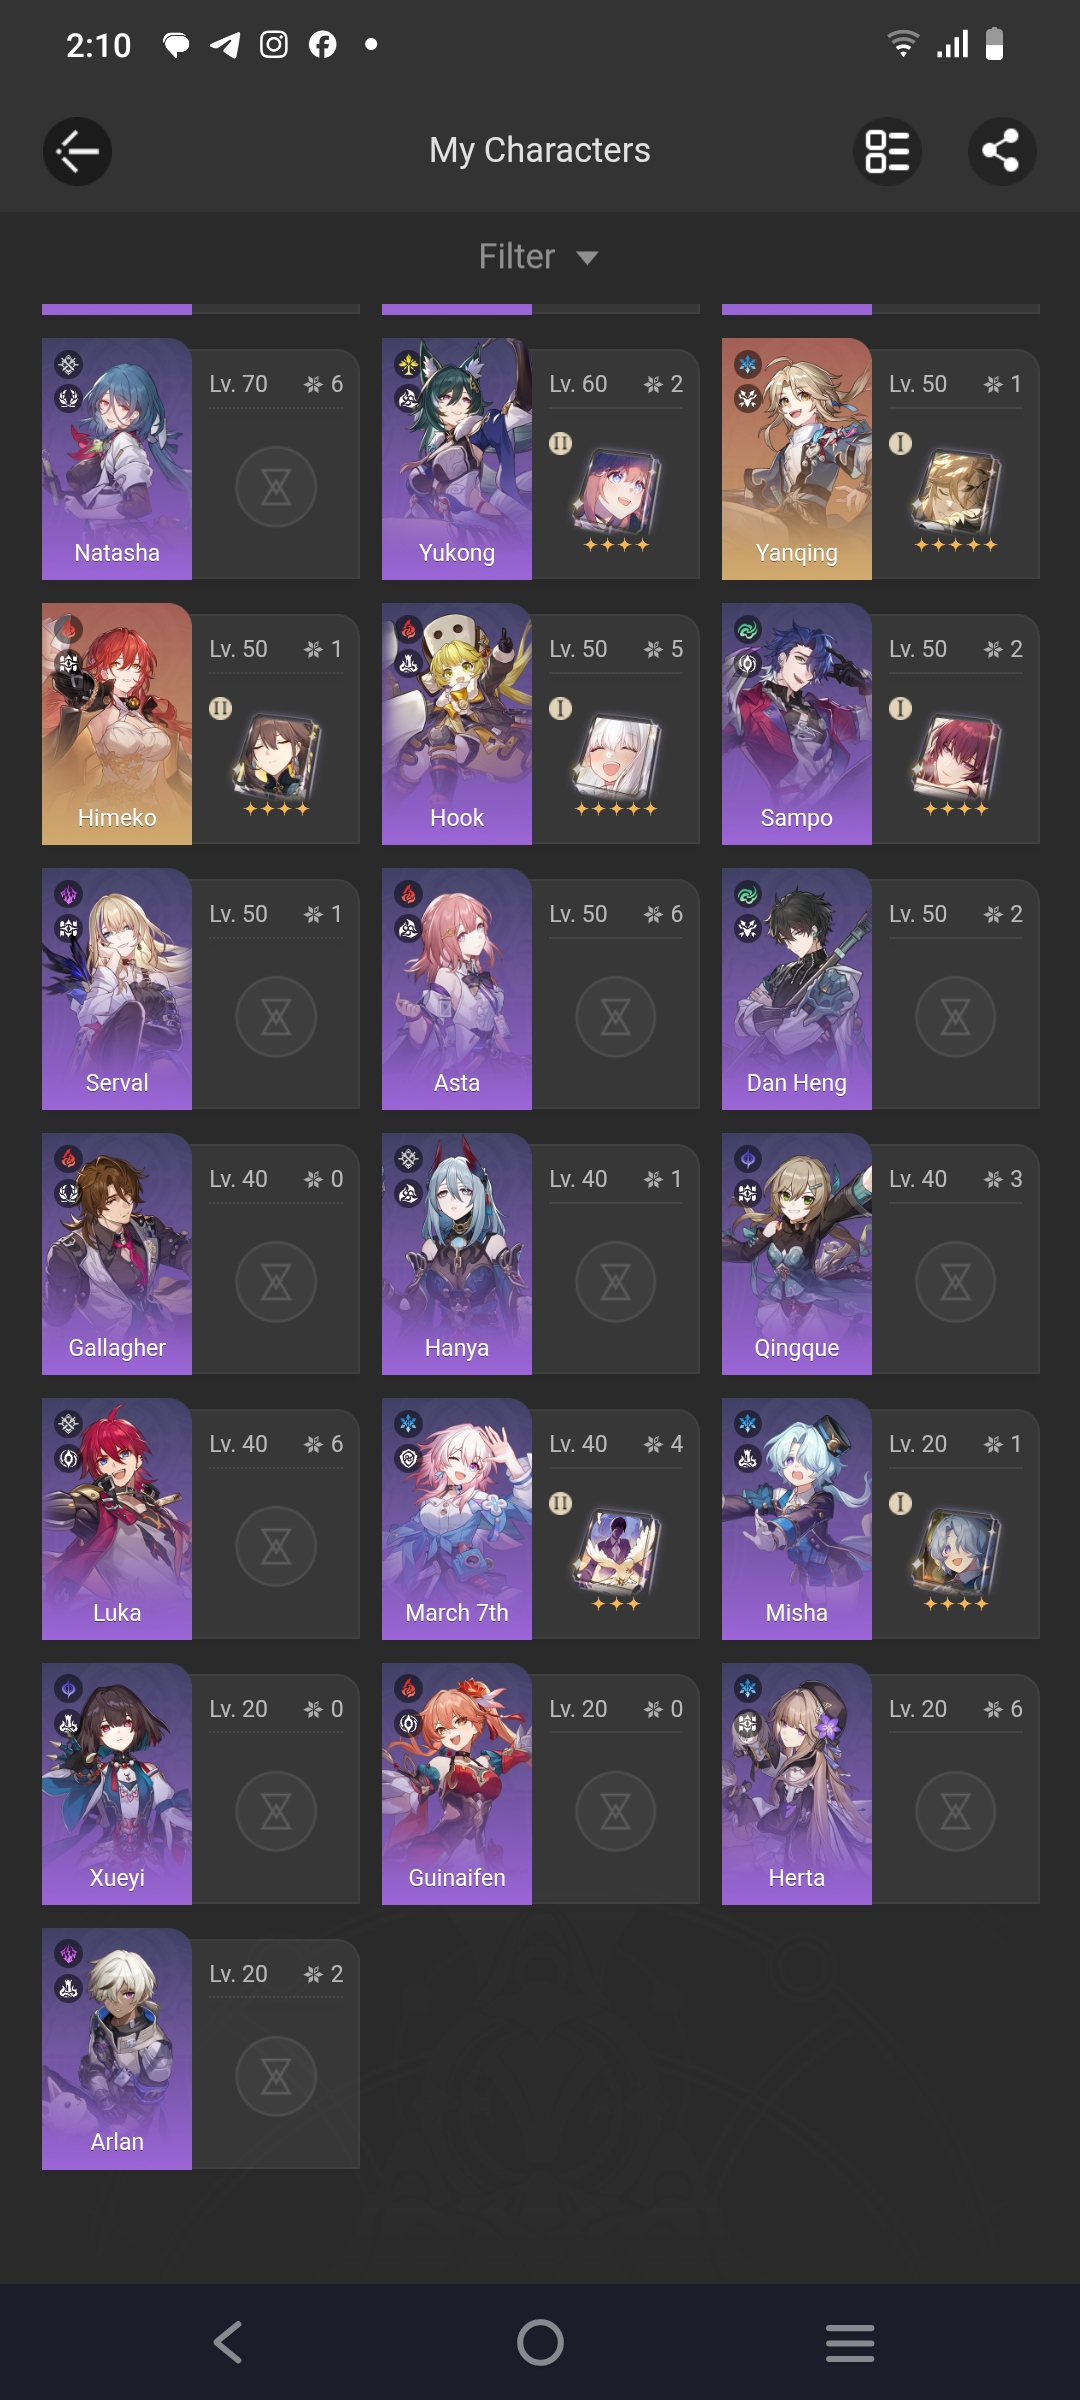Image resolution: width=1080 pixels, height=2400 pixels.
Task: Click the Filter dropdown arrow
Action: coord(588,258)
